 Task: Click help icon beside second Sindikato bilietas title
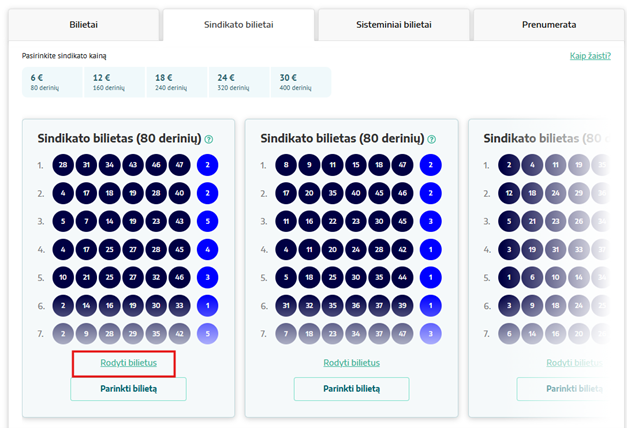tap(431, 139)
